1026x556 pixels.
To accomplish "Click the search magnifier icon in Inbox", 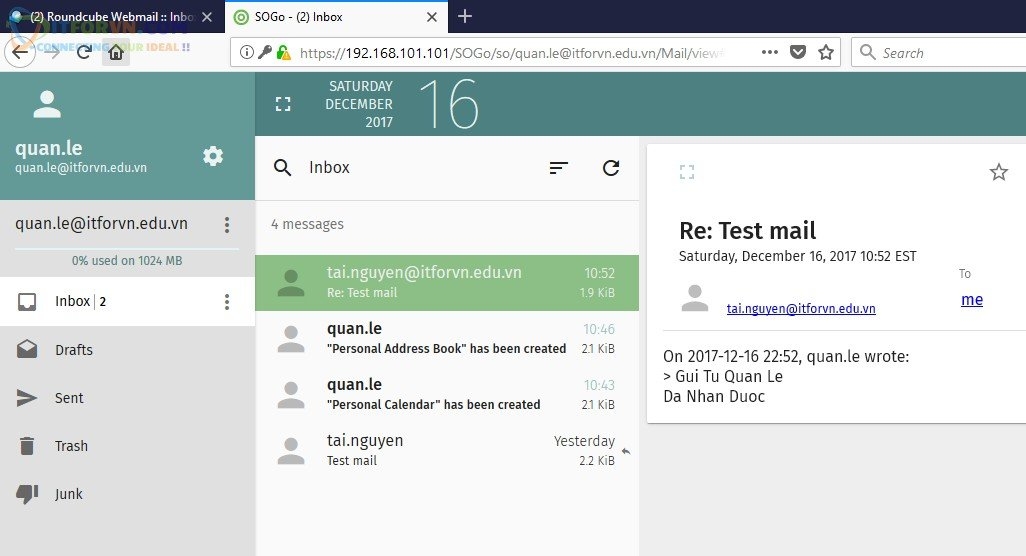I will point(283,168).
